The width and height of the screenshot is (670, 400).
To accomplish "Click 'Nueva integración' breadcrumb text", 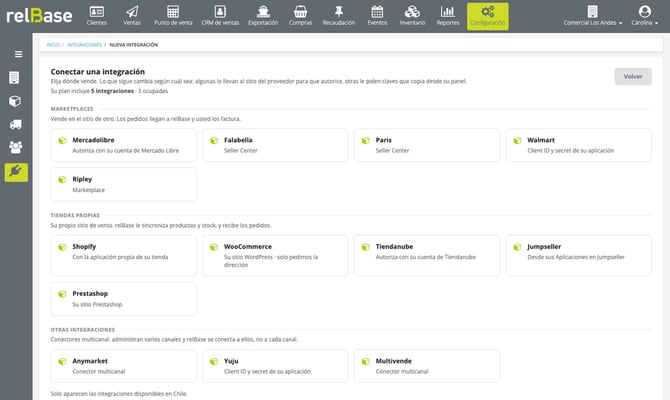I will pyautogui.click(x=134, y=44).
